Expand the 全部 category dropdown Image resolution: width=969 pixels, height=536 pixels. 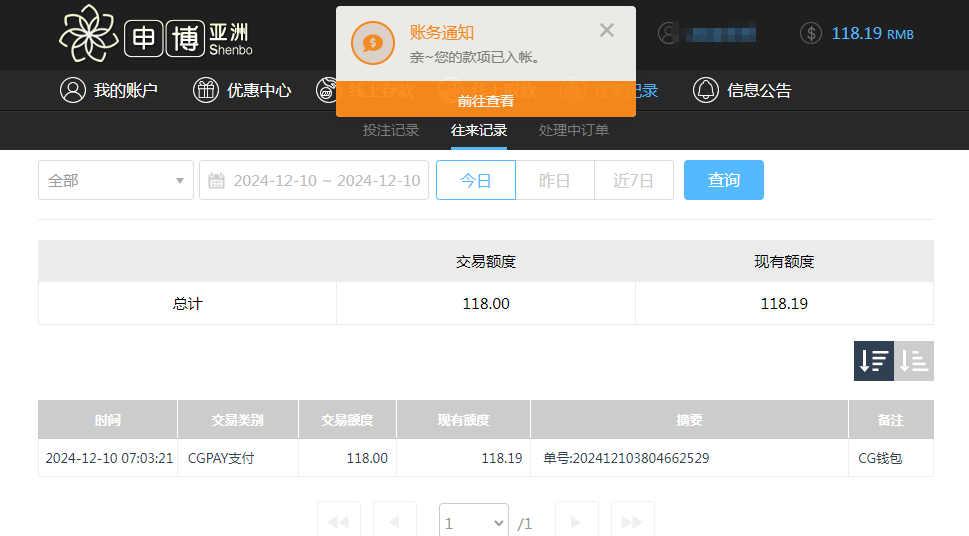click(116, 180)
